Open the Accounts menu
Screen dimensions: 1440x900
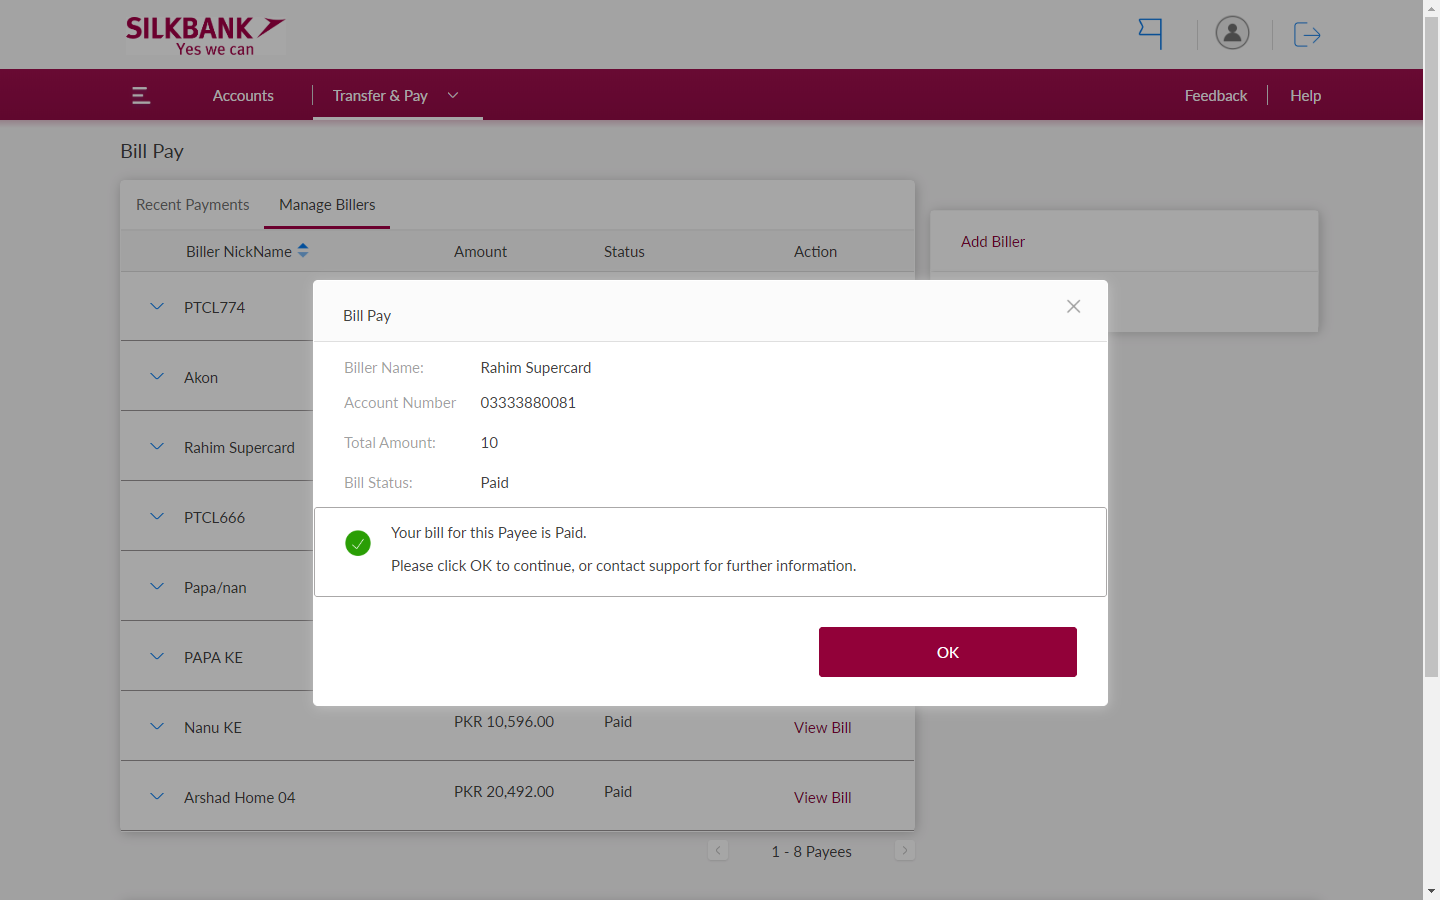coord(243,96)
